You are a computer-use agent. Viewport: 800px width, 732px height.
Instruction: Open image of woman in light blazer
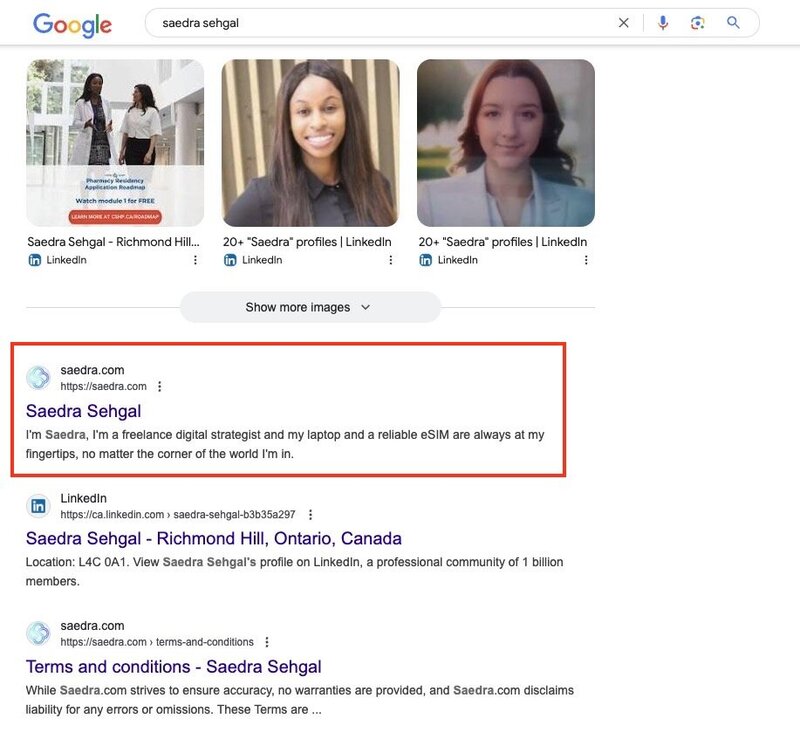click(506, 143)
